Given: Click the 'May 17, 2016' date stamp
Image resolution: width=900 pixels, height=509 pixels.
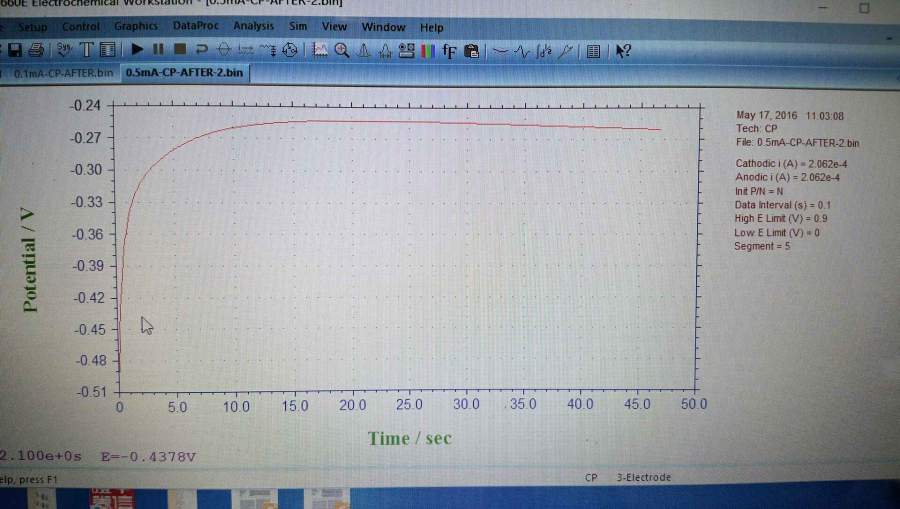Looking at the screenshot, I should click(x=767, y=115).
